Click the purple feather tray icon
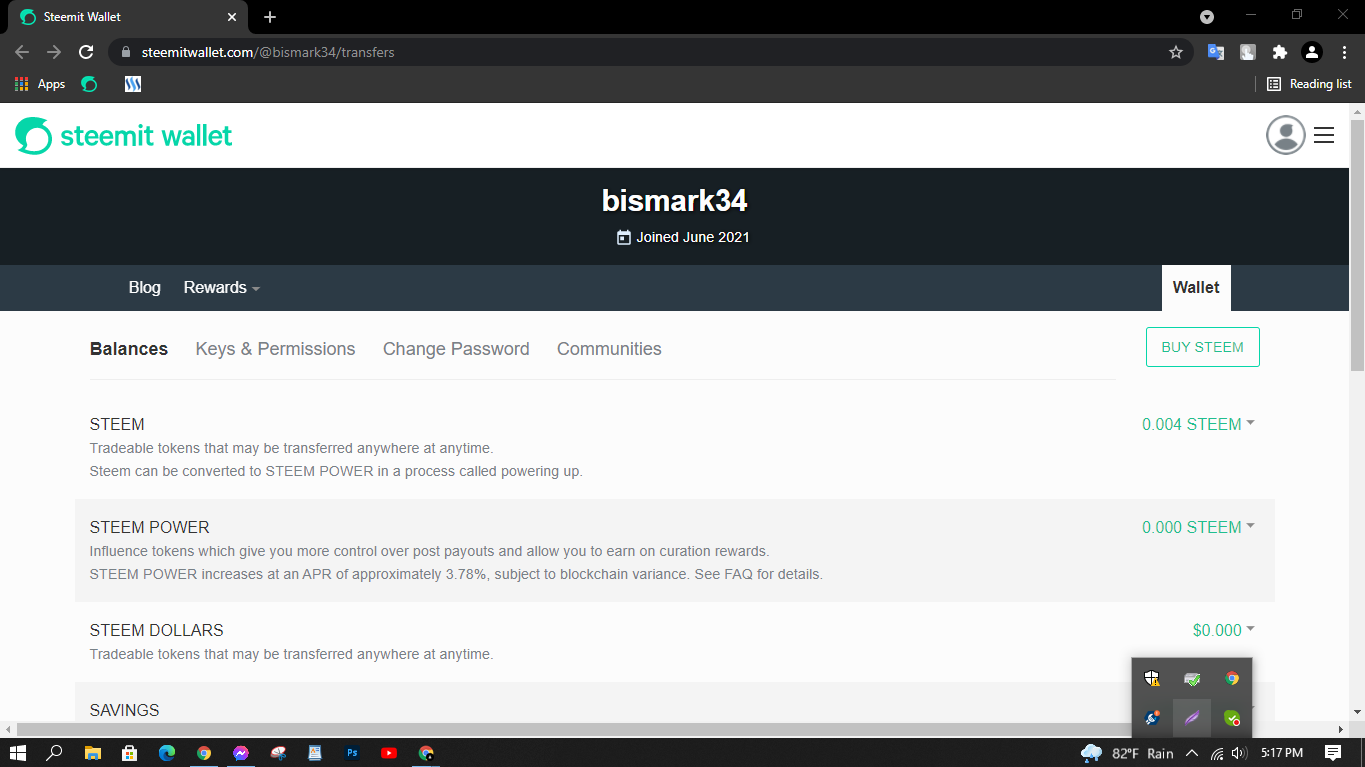This screenshot has height=767, width=1365. click(x=1192, y=718)
